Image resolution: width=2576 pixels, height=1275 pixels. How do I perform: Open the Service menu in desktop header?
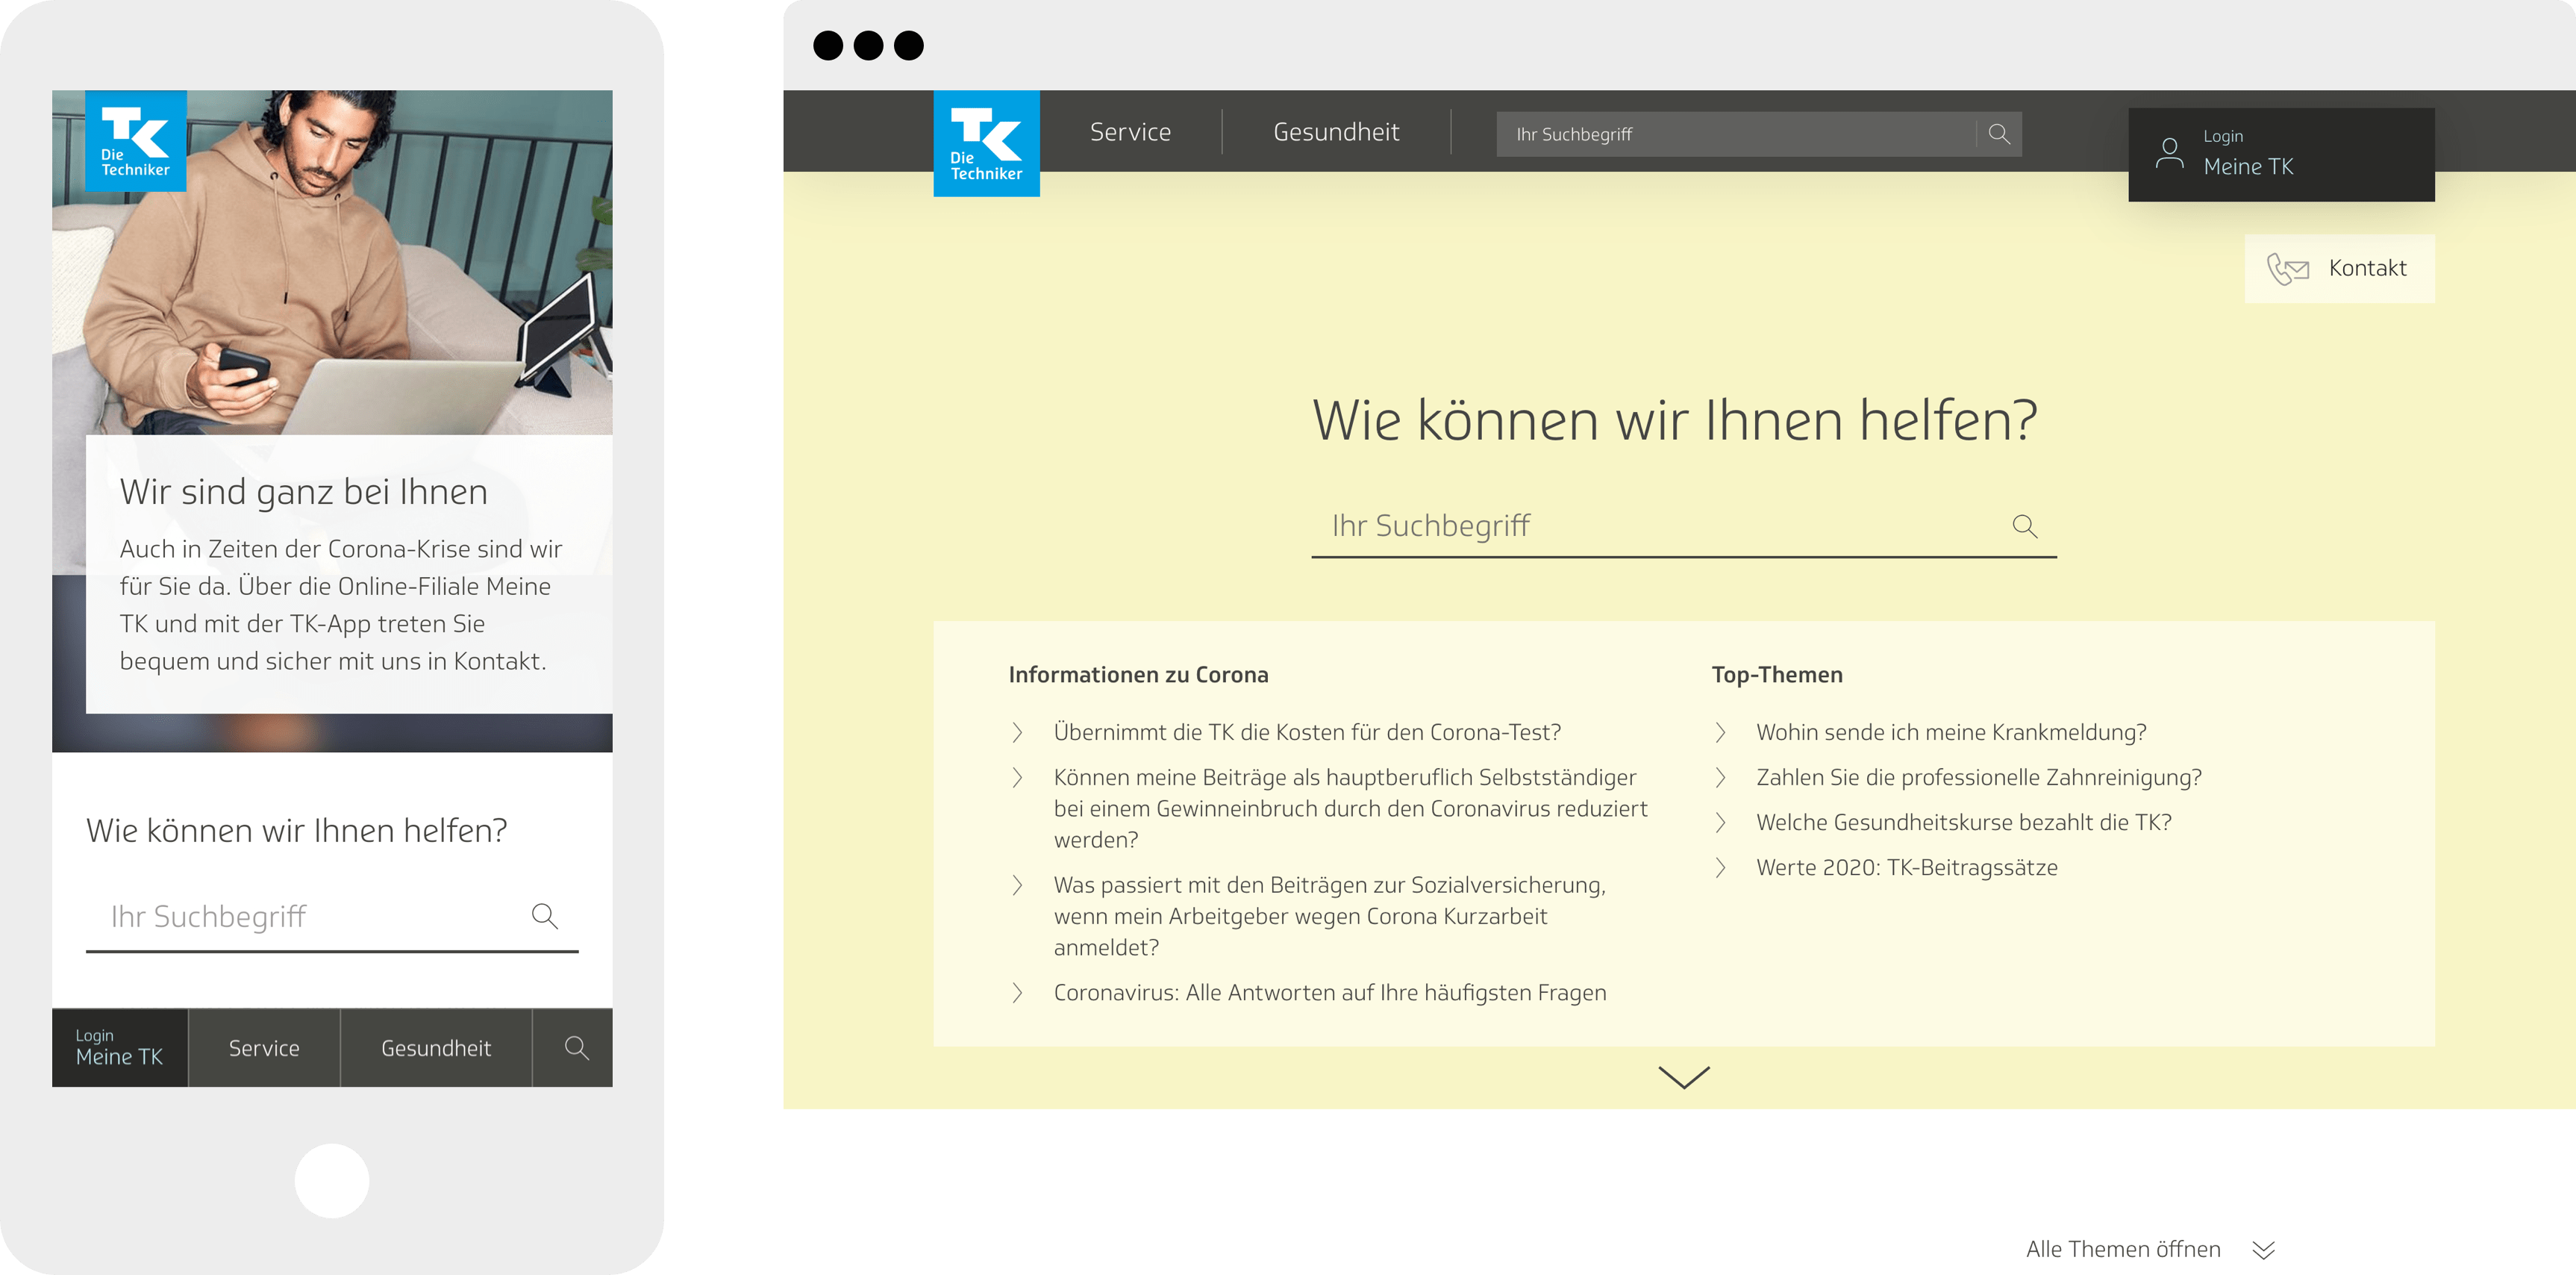tap(1130, 132)
